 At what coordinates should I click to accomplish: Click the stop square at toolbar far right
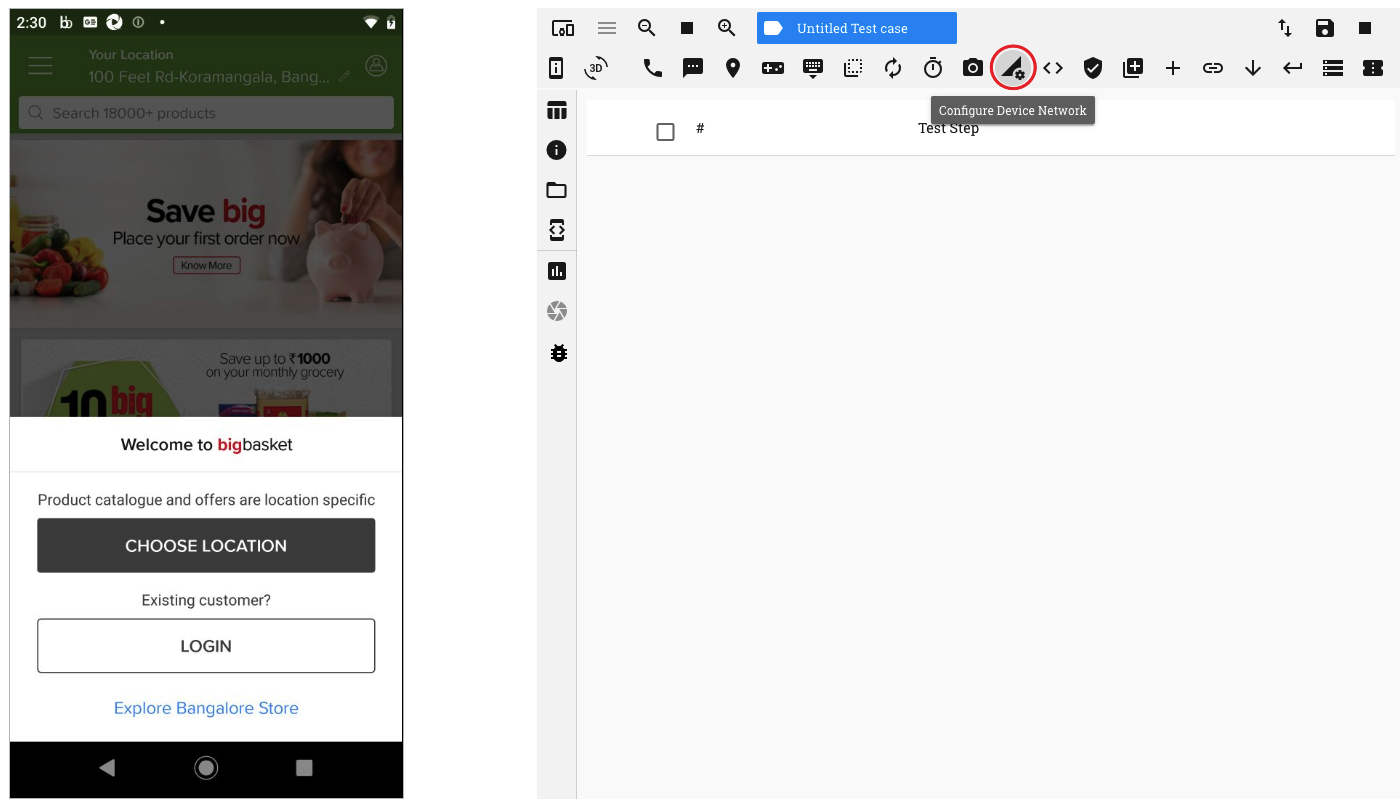pyautogui.click(x=1365, y=28)
